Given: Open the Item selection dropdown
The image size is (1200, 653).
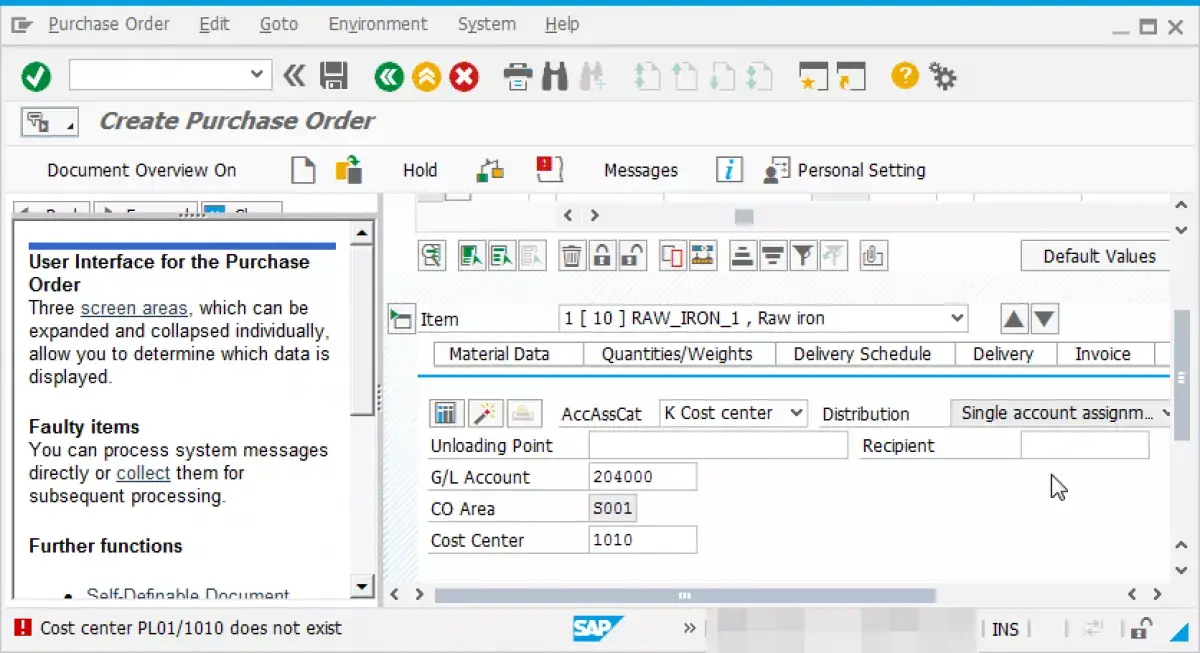Looking at the screenshot, I should pos(957,319).
